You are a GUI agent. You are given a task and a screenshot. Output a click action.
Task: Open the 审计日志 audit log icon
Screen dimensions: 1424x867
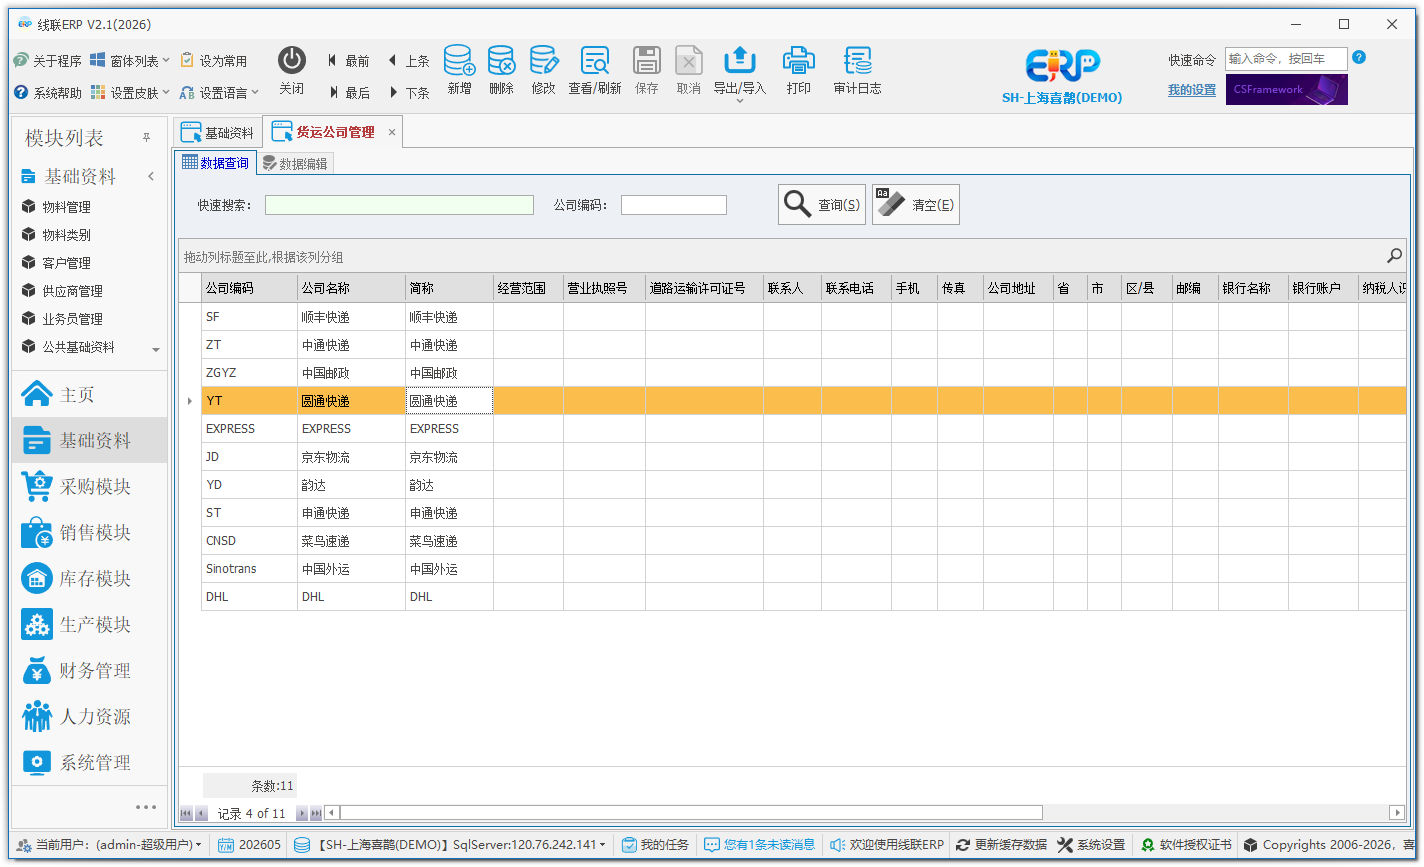pos(857,60)
